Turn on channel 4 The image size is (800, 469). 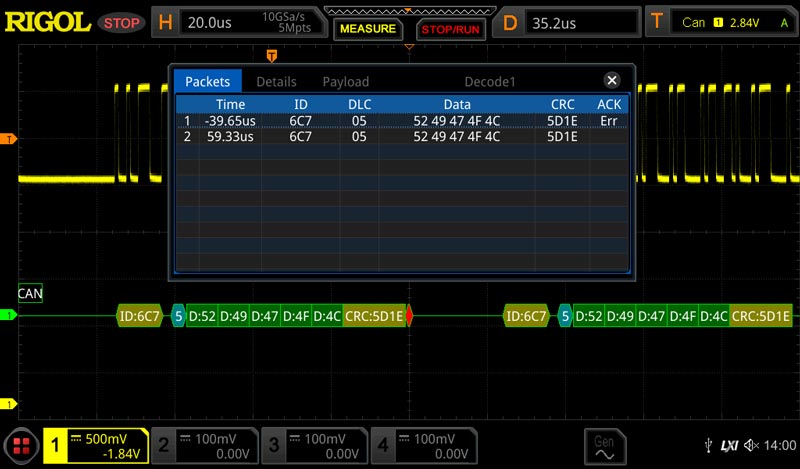click(422, 446)
